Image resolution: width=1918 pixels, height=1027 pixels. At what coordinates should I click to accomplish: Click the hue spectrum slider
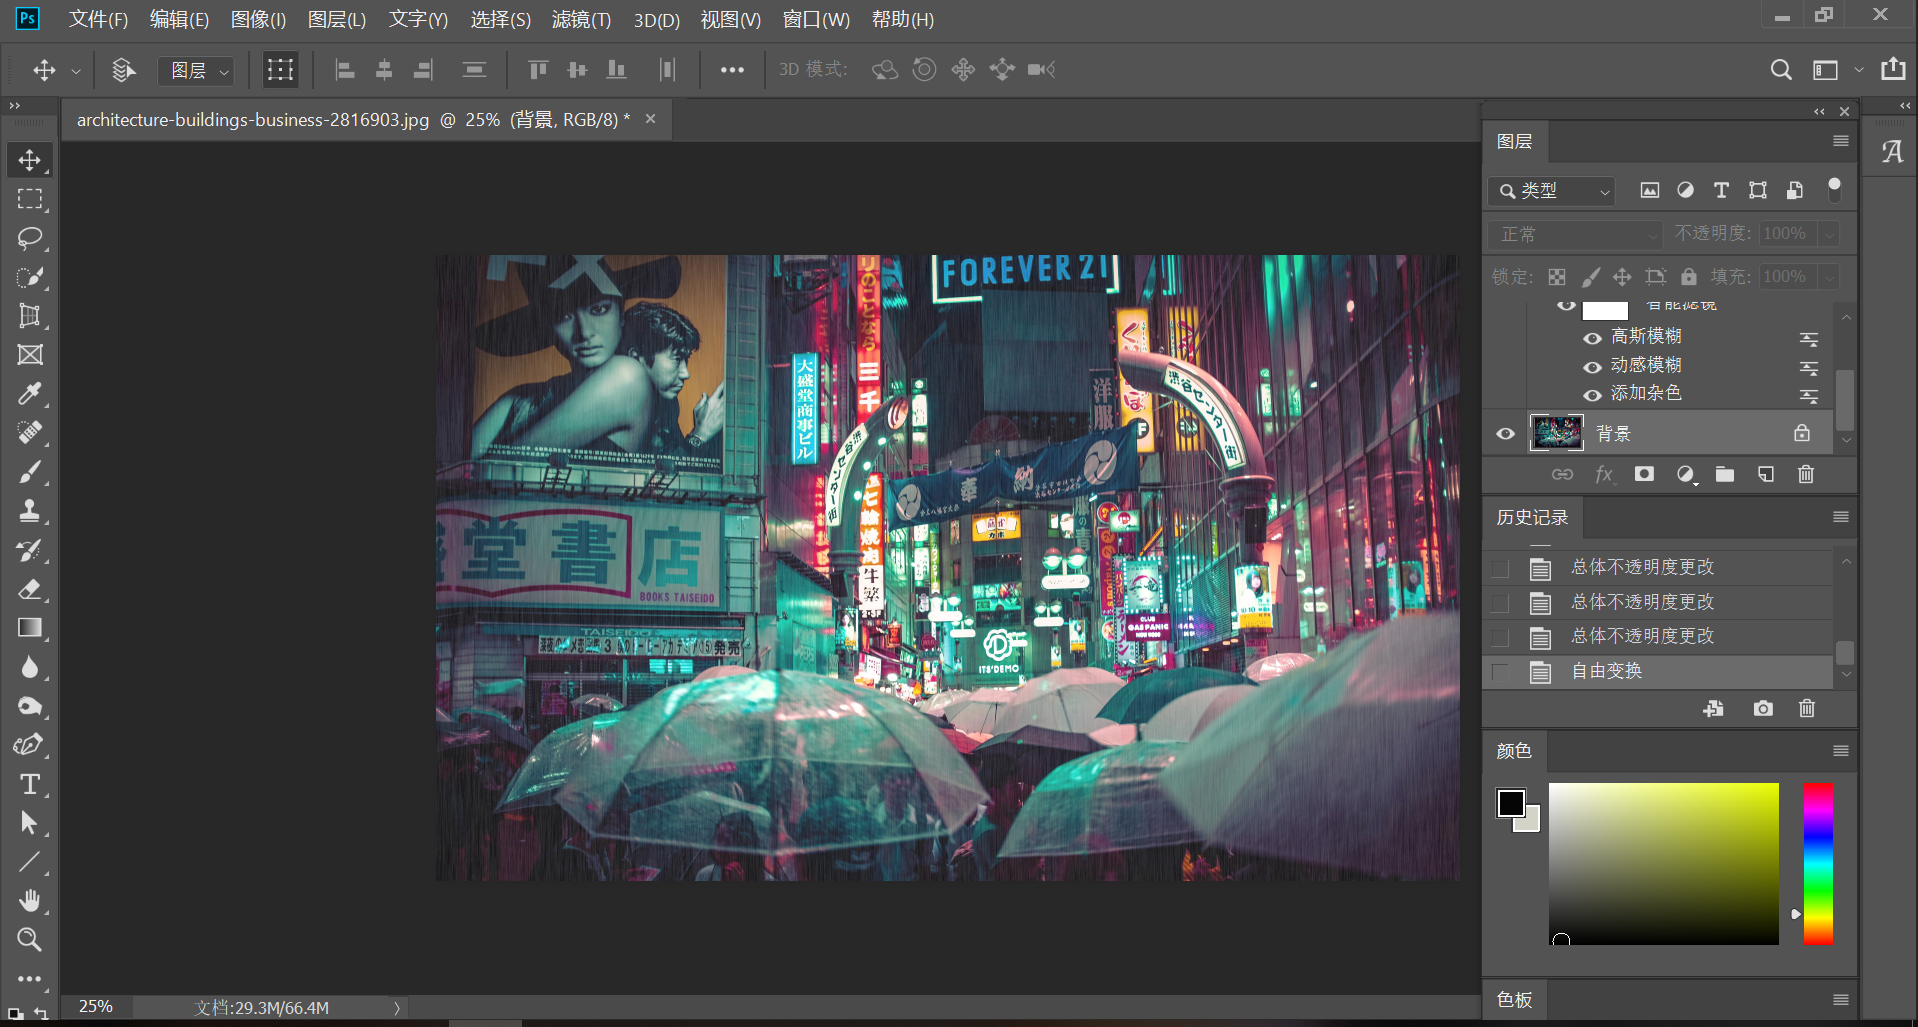(1818, 864)
